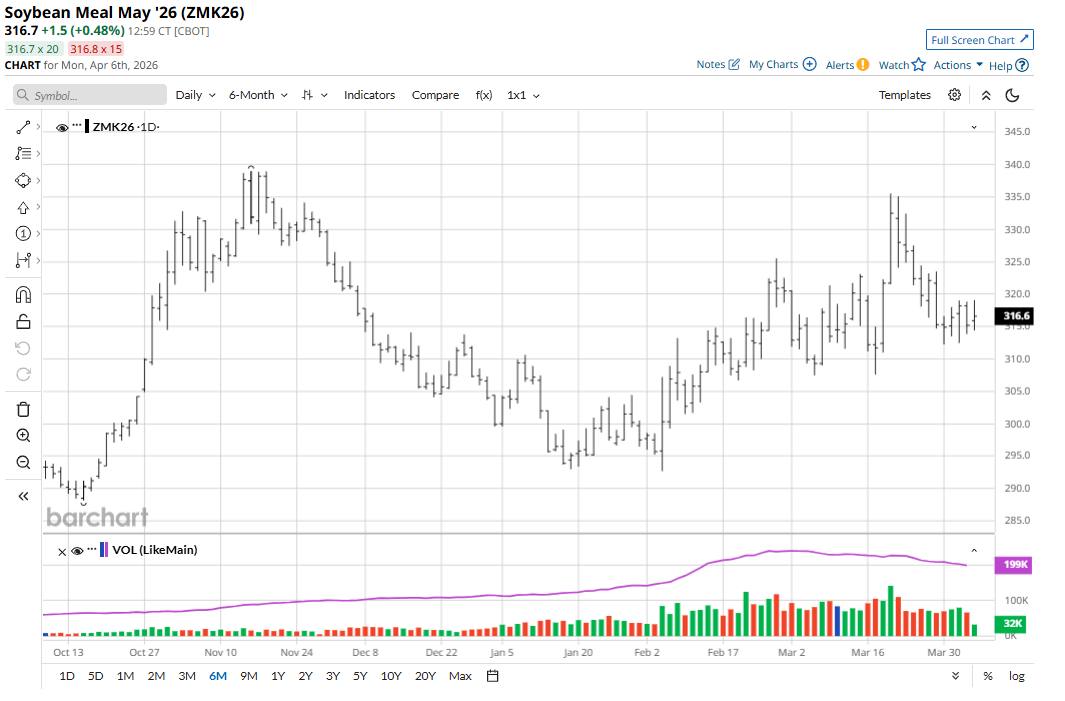
Task: Toggle the percent scale button
Action: coord(988,676)
